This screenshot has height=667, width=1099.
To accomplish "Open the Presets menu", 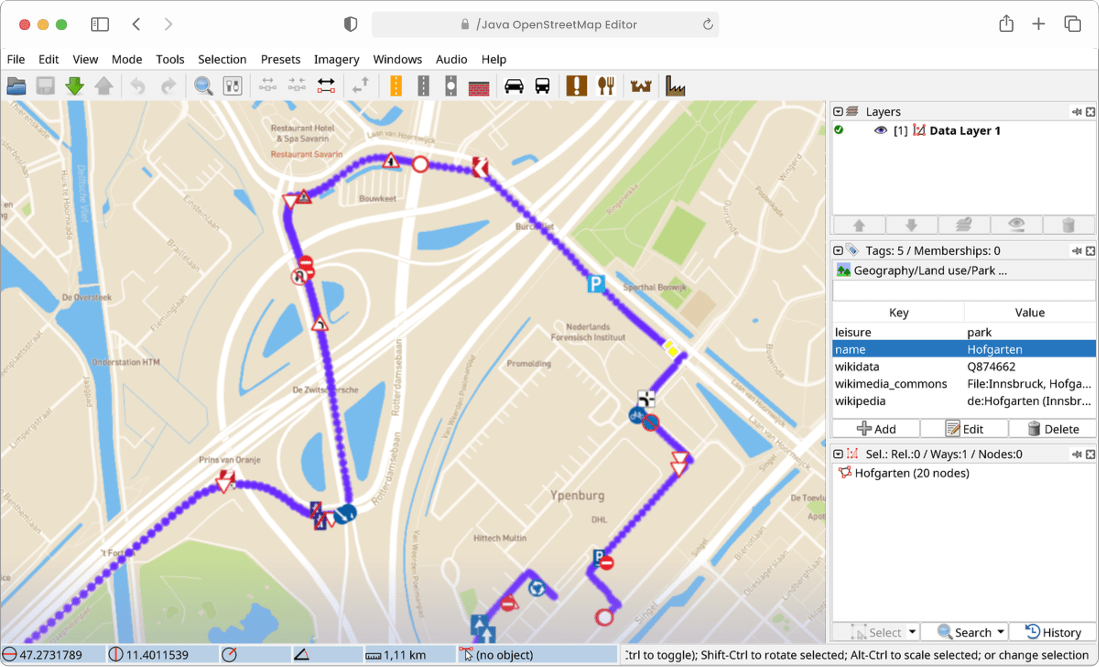I will [280, 60].
